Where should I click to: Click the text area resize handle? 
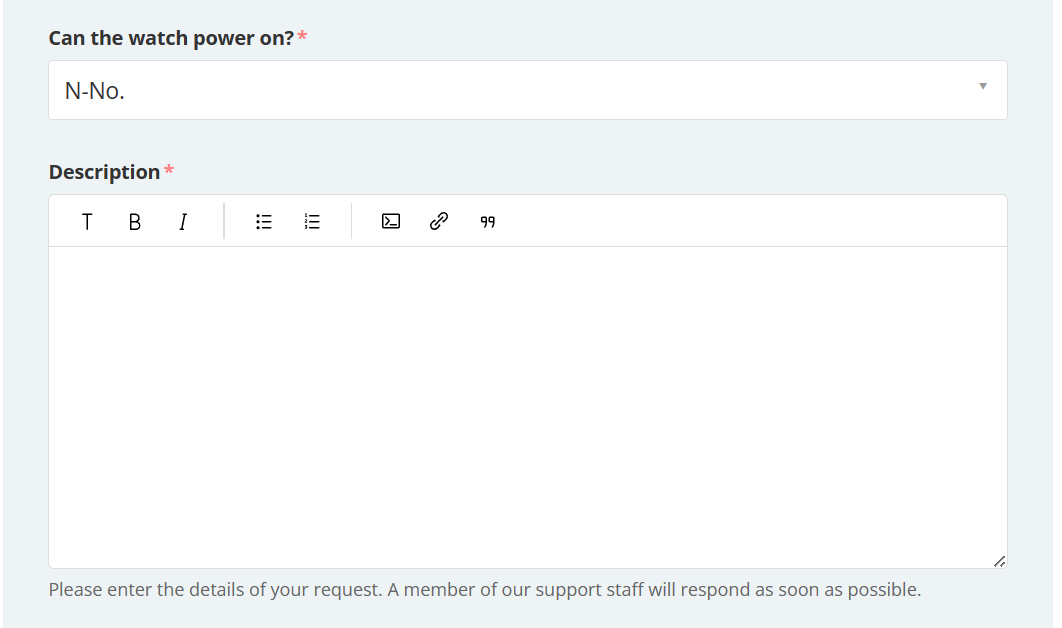(x=999, y=562)
